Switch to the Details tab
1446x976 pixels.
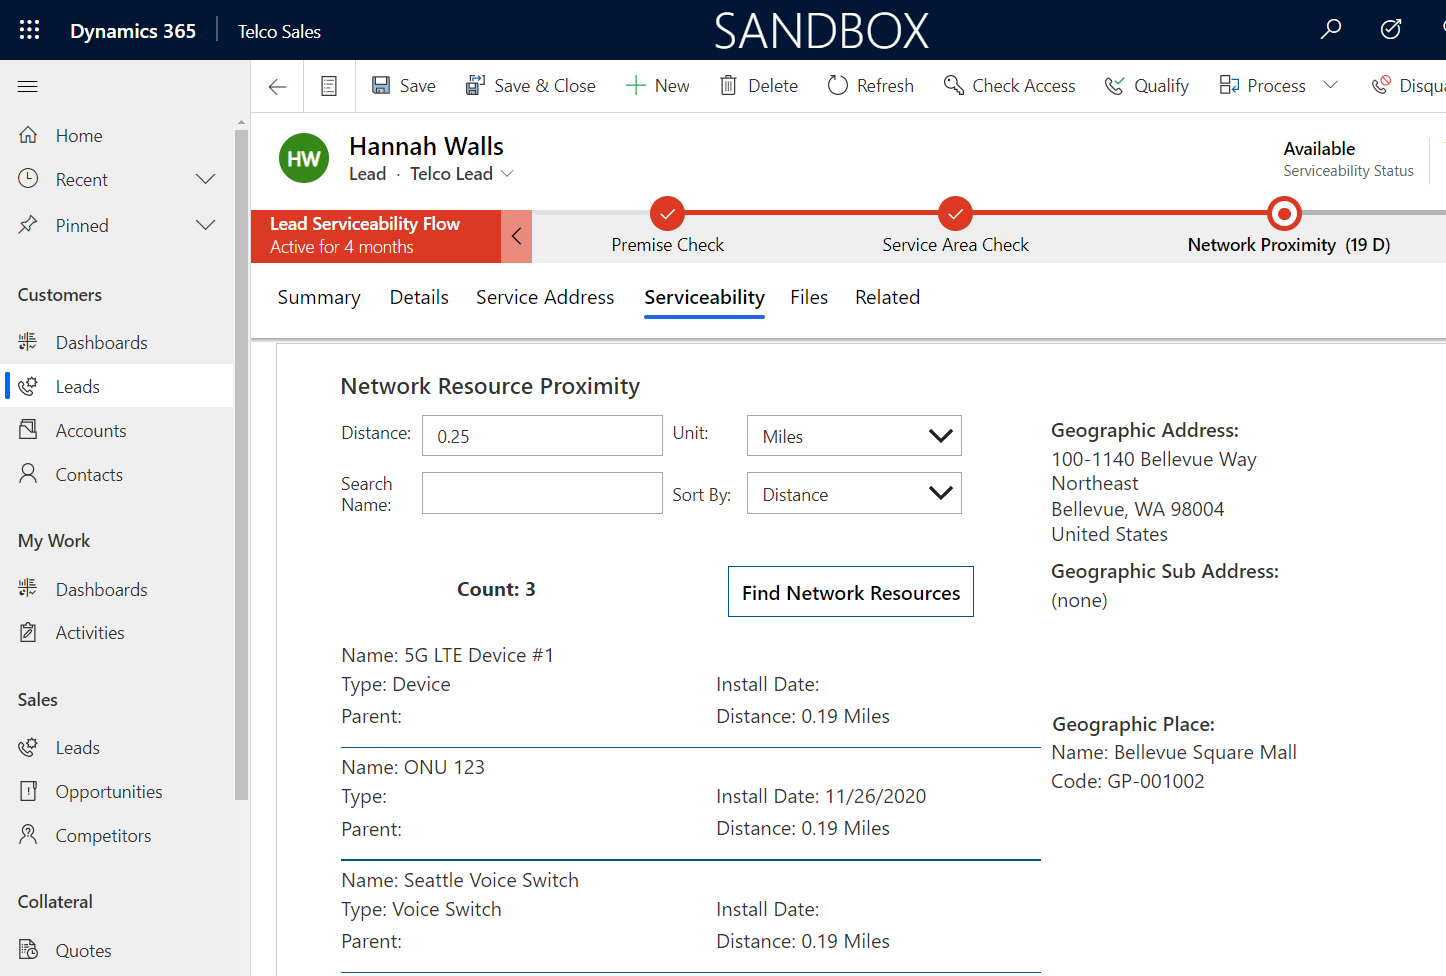(419, 297)
